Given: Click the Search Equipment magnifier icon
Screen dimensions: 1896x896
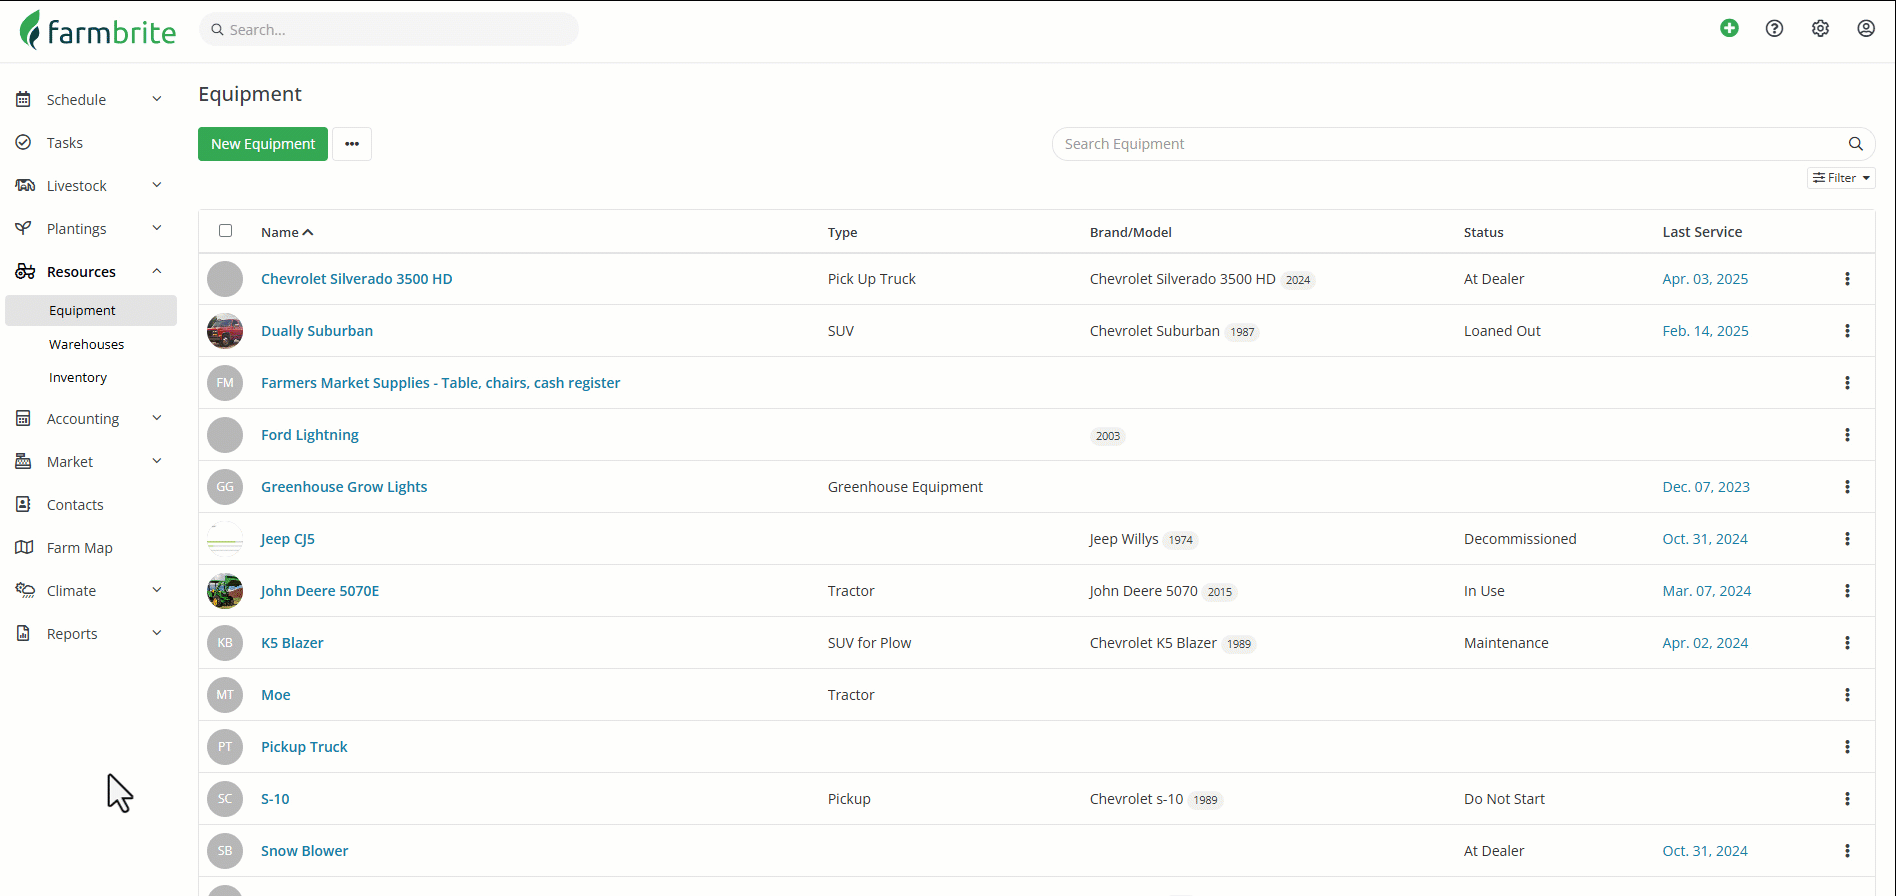Looking at the screenshot, I should point(1855,144).
